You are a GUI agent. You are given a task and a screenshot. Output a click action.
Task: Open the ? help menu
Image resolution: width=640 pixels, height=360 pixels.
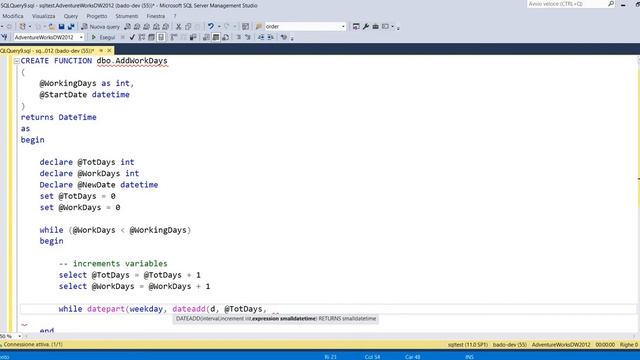coord(175,16)
